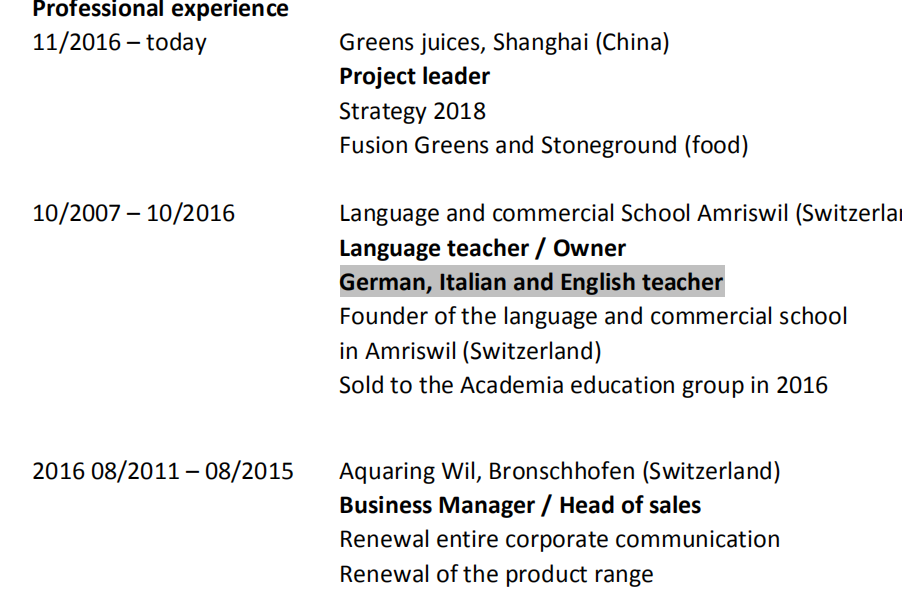902x595 pixels.
Task: Click the highlighted "German, Italian and English teacher" text
Action: (531, 282)
